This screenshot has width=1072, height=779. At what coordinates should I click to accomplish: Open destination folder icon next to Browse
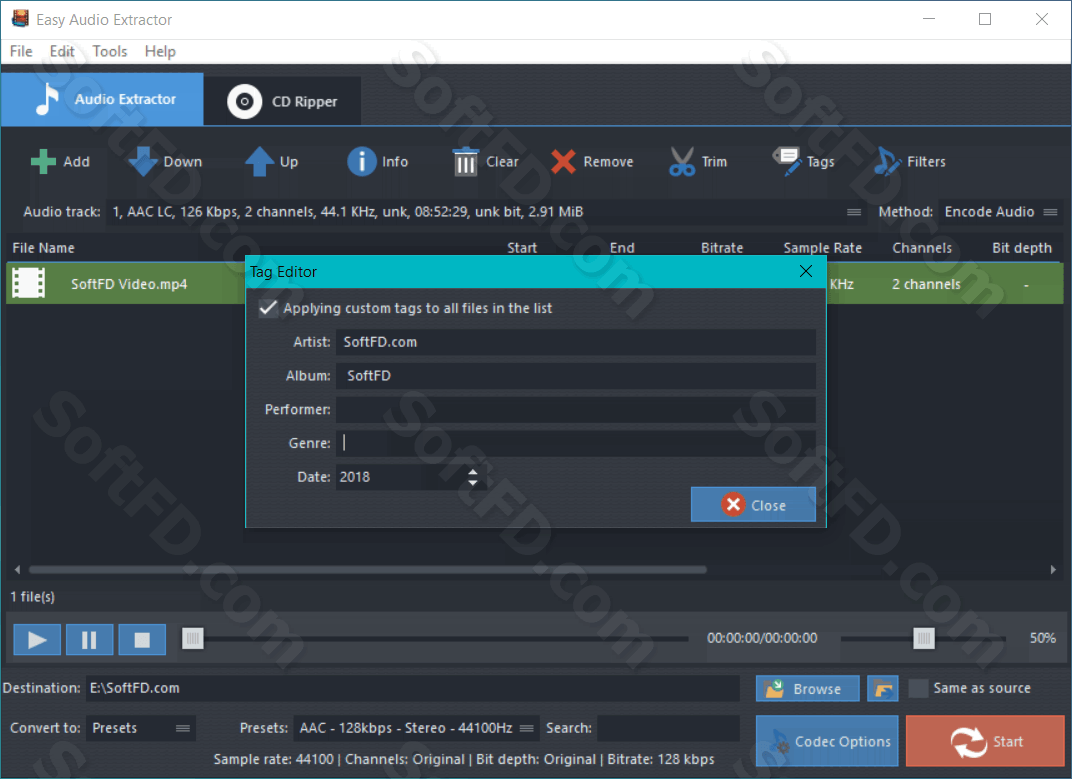(883, 688)
